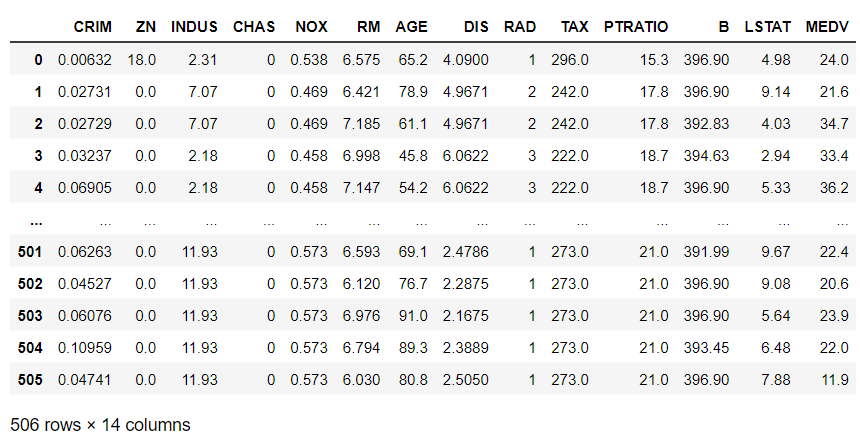The image size is (860, 445).
Task: Click CRIM value 0.00632
Action: (85, 59)
